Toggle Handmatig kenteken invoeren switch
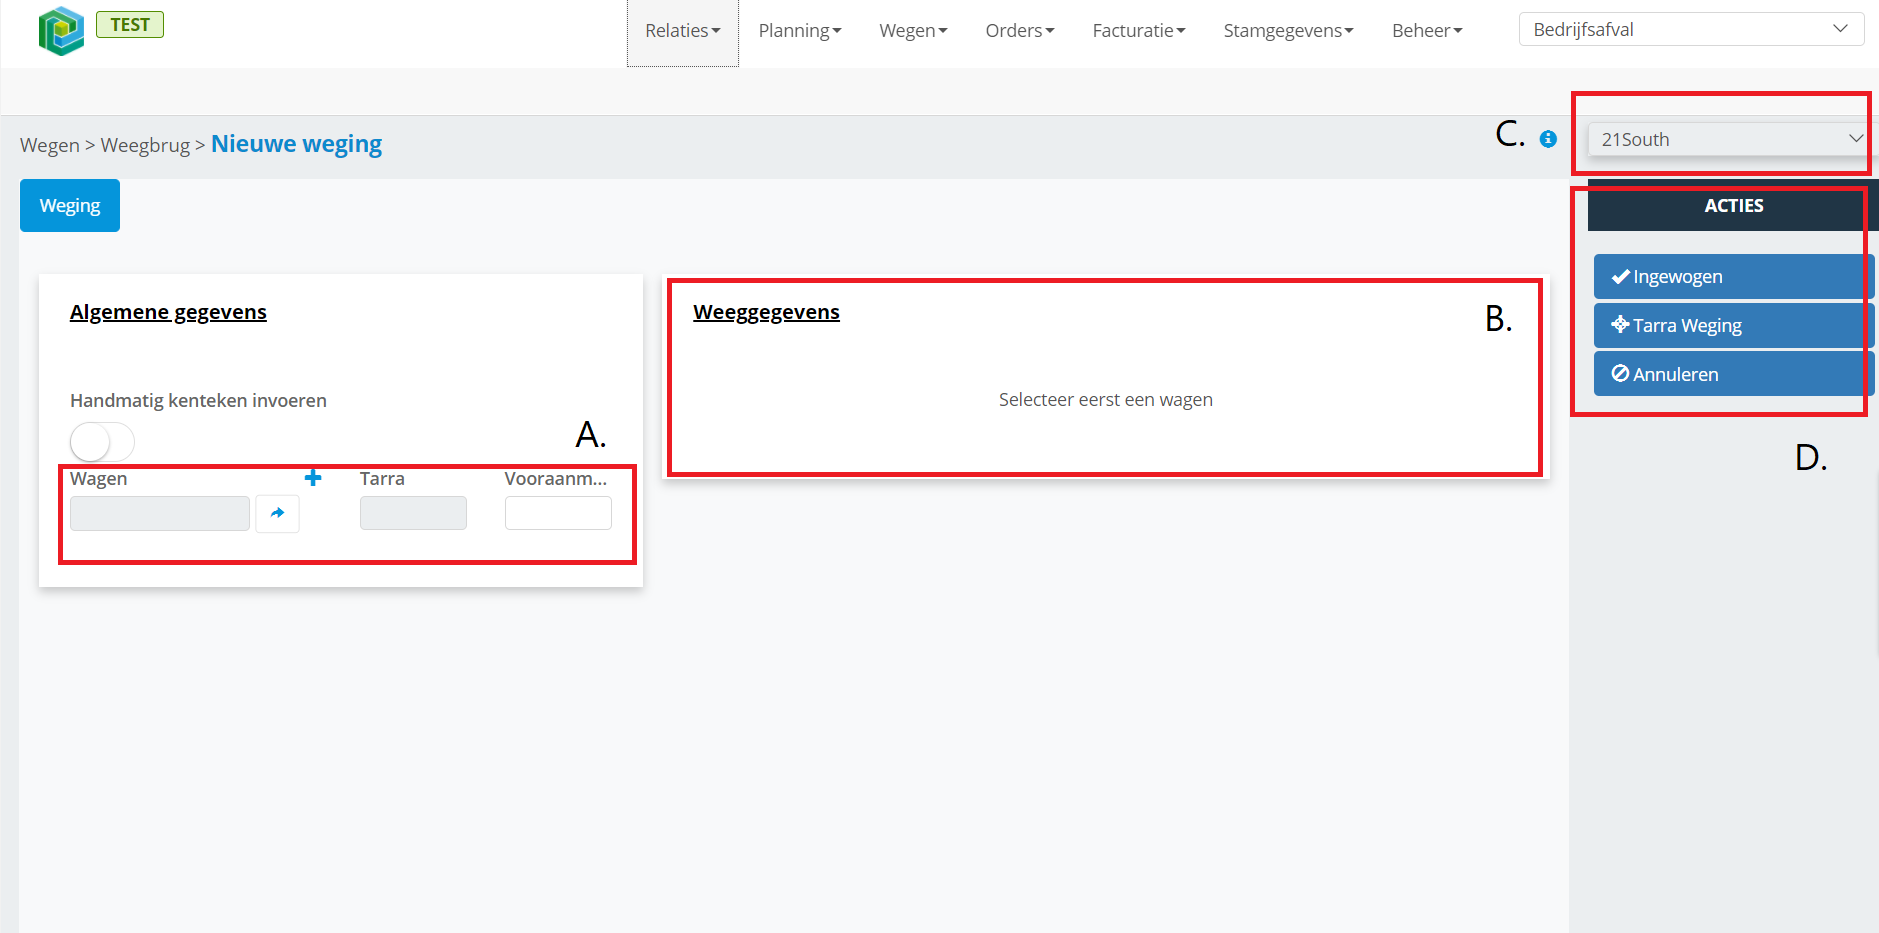Image resolution: width=1879 pixels, height=933 pixels. click(x=102, y=441)
